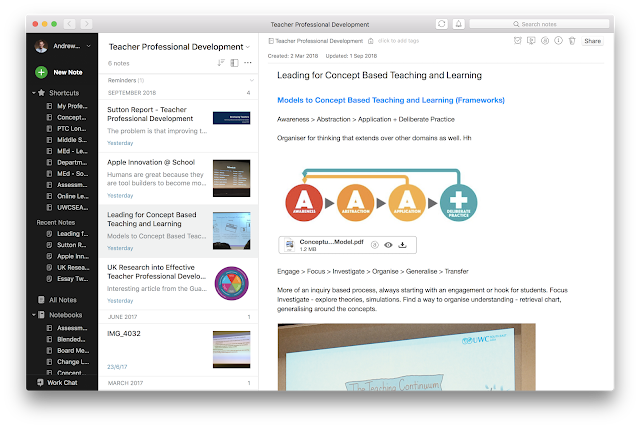Click the annotate icon beside note info

pyautogui.click(x=545, y=40)
